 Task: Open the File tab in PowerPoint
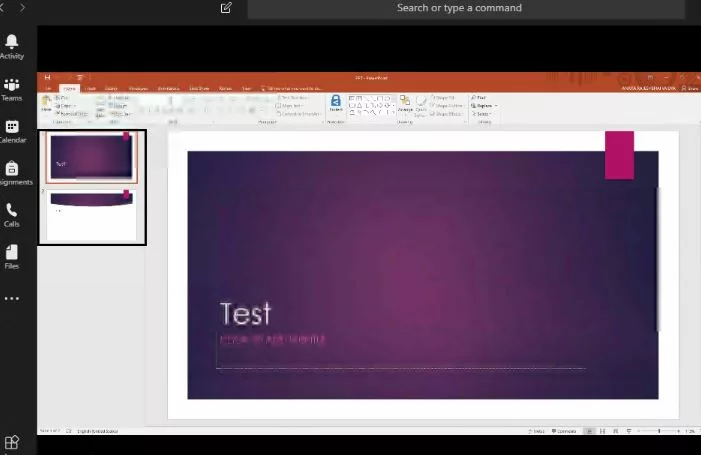48,88
